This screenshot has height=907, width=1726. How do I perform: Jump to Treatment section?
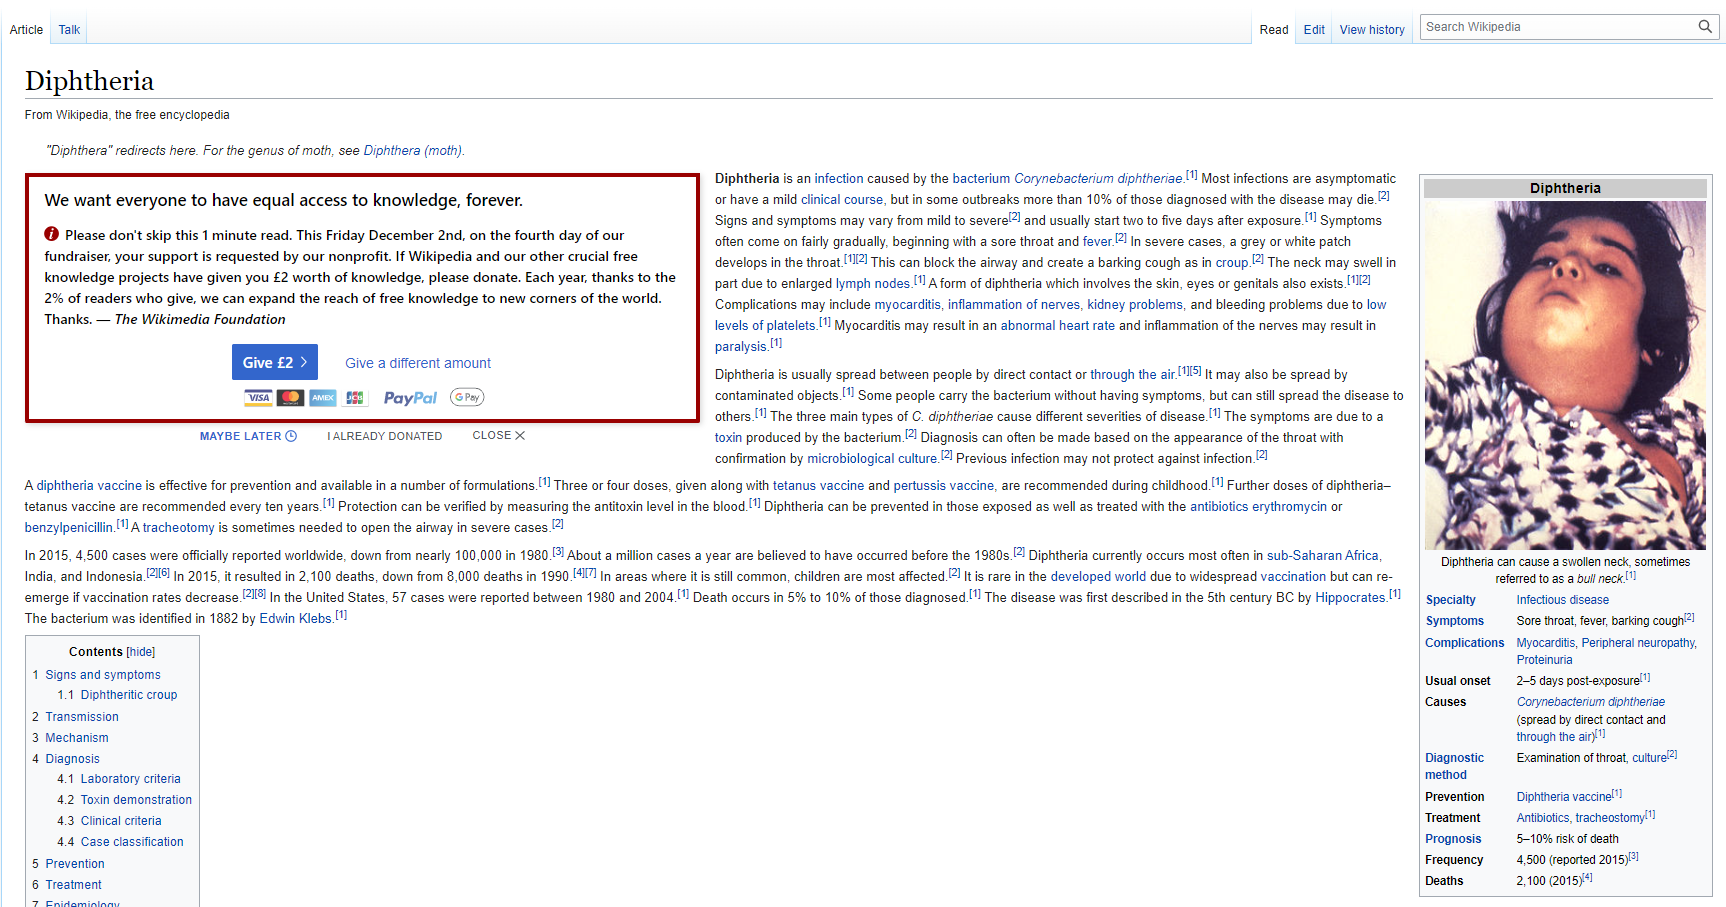click(73, 885)
